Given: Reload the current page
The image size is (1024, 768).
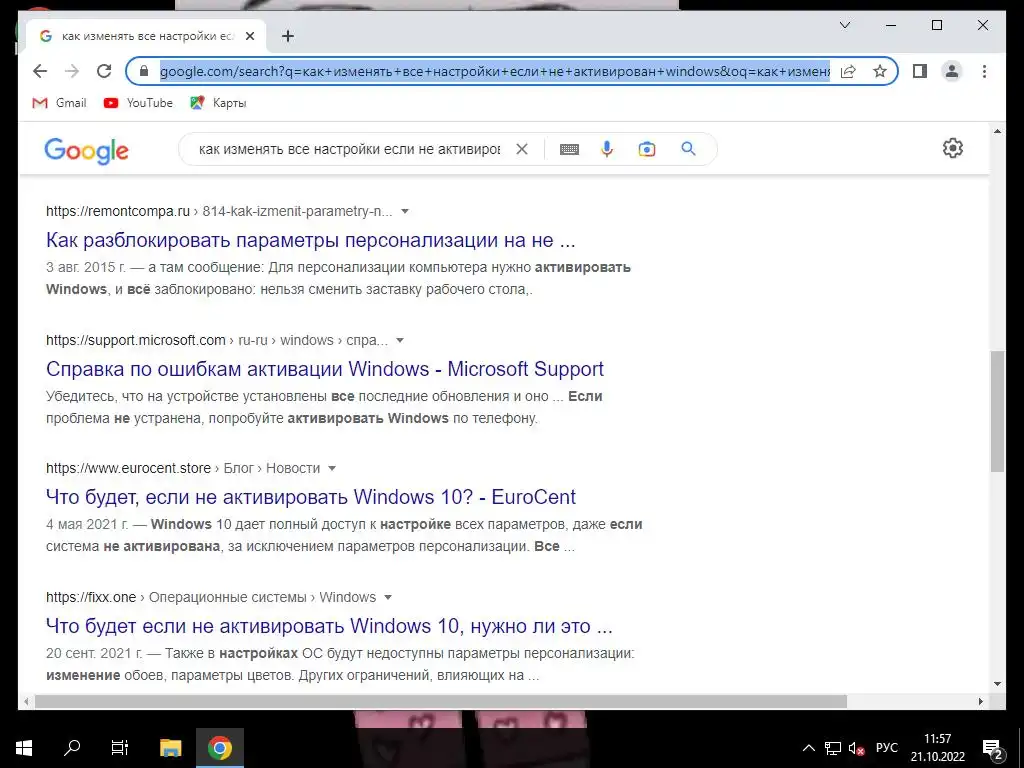Looking at the screenshot, I should click(x=104, y=71).
